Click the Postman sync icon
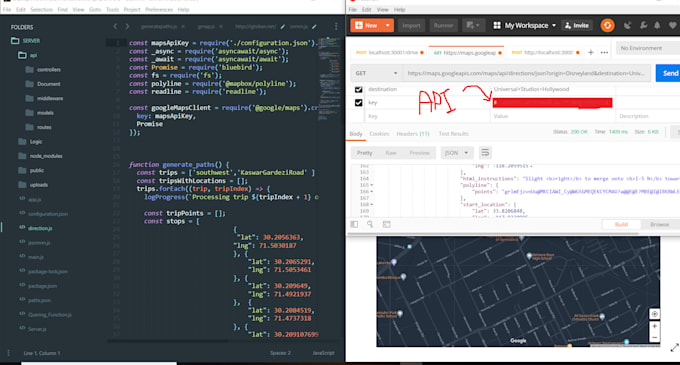This screenshot has width=680, height=365. tap(607, 26)
